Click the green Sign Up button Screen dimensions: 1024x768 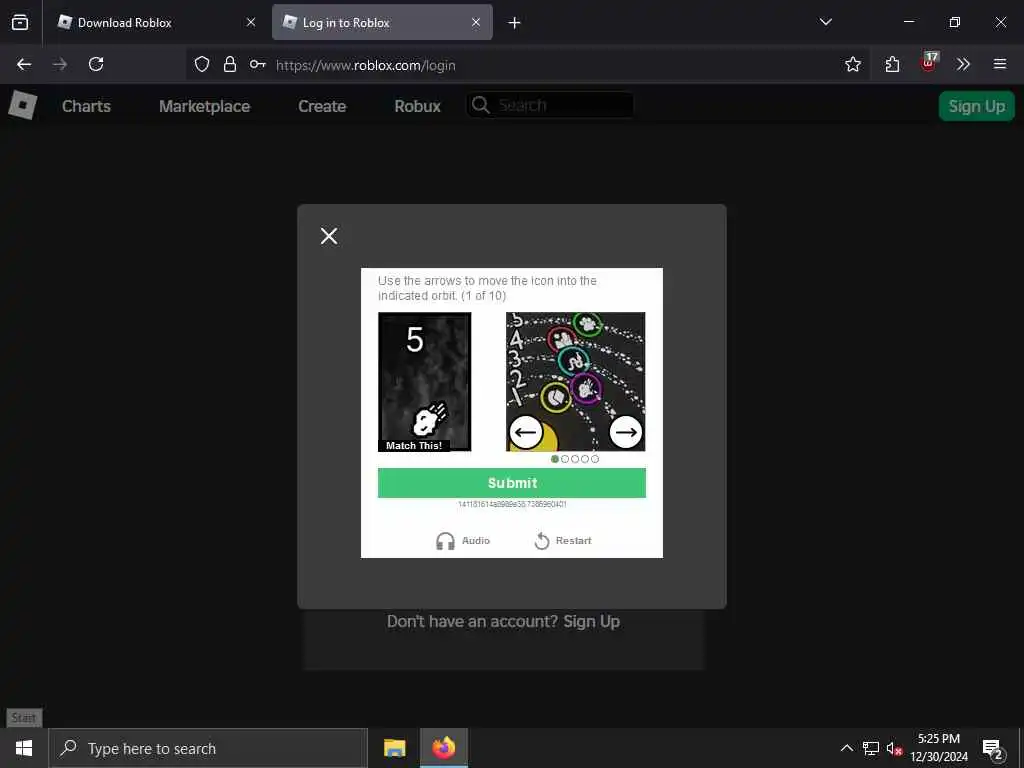[x=976, y=106]
